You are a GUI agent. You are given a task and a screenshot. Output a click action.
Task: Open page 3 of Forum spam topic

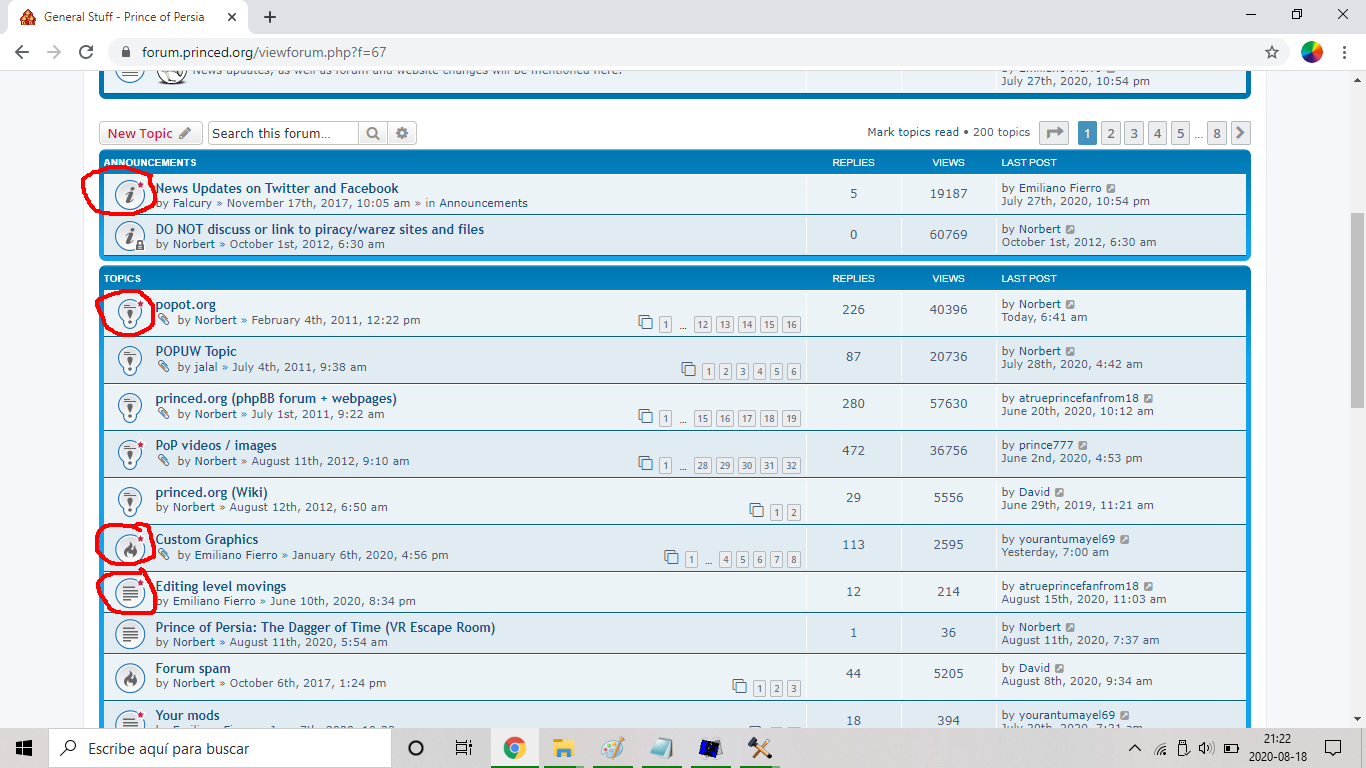coord(793,689)
